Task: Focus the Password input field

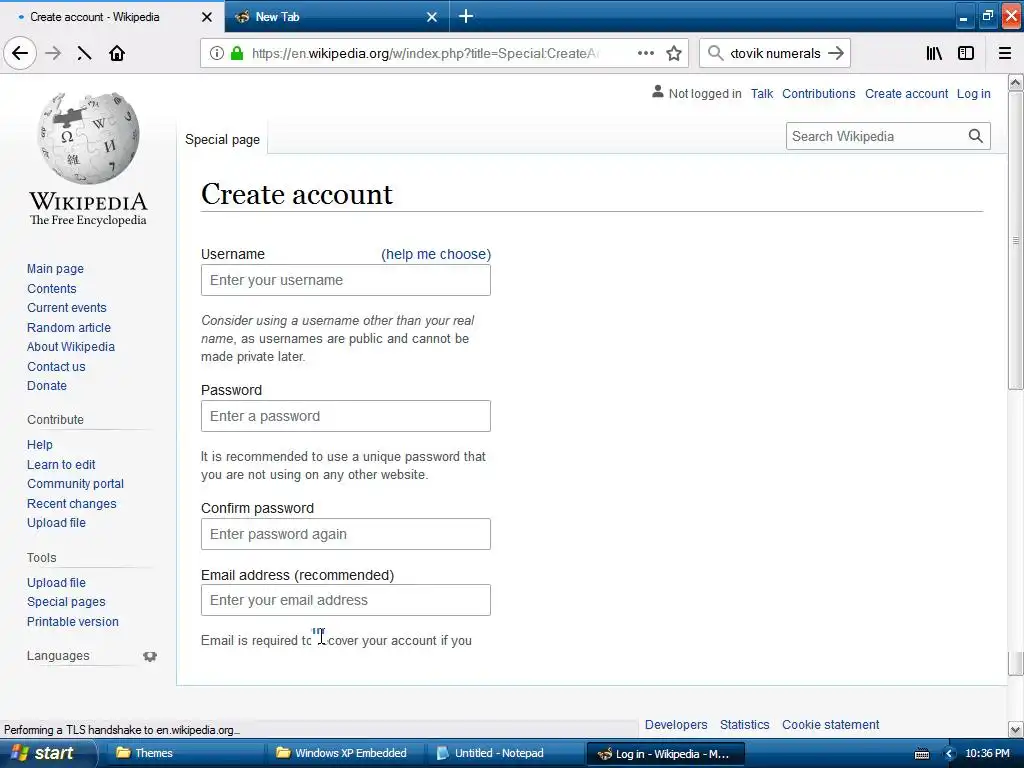Action: point(345,416)
